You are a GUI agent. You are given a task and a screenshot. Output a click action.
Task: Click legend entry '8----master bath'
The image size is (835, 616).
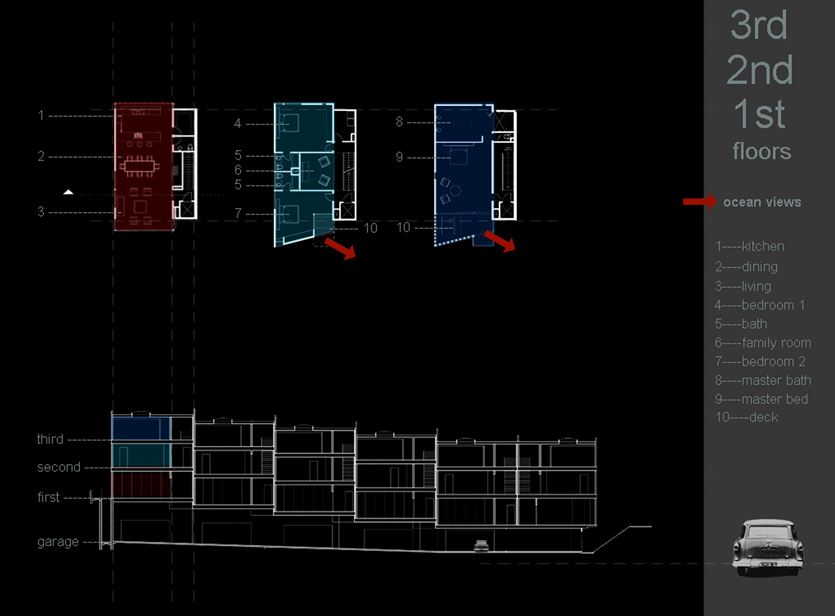coord(763,380)
